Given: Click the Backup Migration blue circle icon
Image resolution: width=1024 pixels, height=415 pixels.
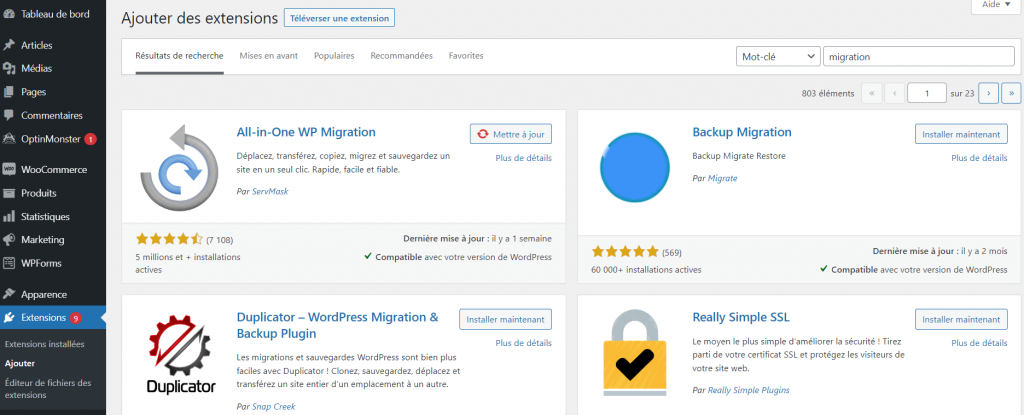Looking at the screenshot, I should (x=632, y=166).
